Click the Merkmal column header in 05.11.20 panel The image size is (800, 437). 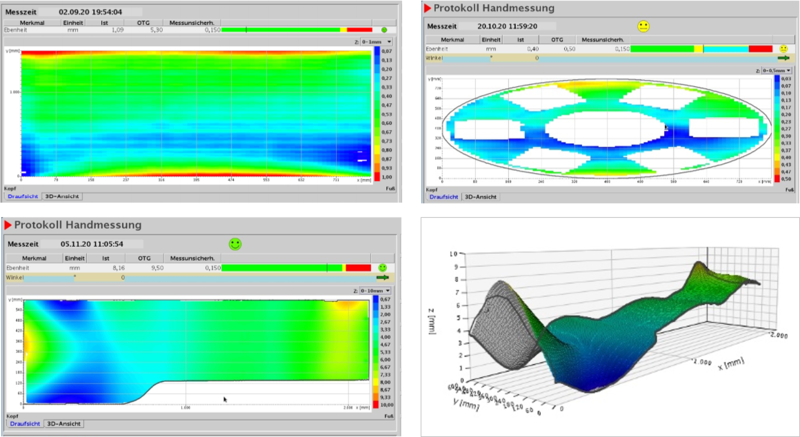[x=34, y=259]
